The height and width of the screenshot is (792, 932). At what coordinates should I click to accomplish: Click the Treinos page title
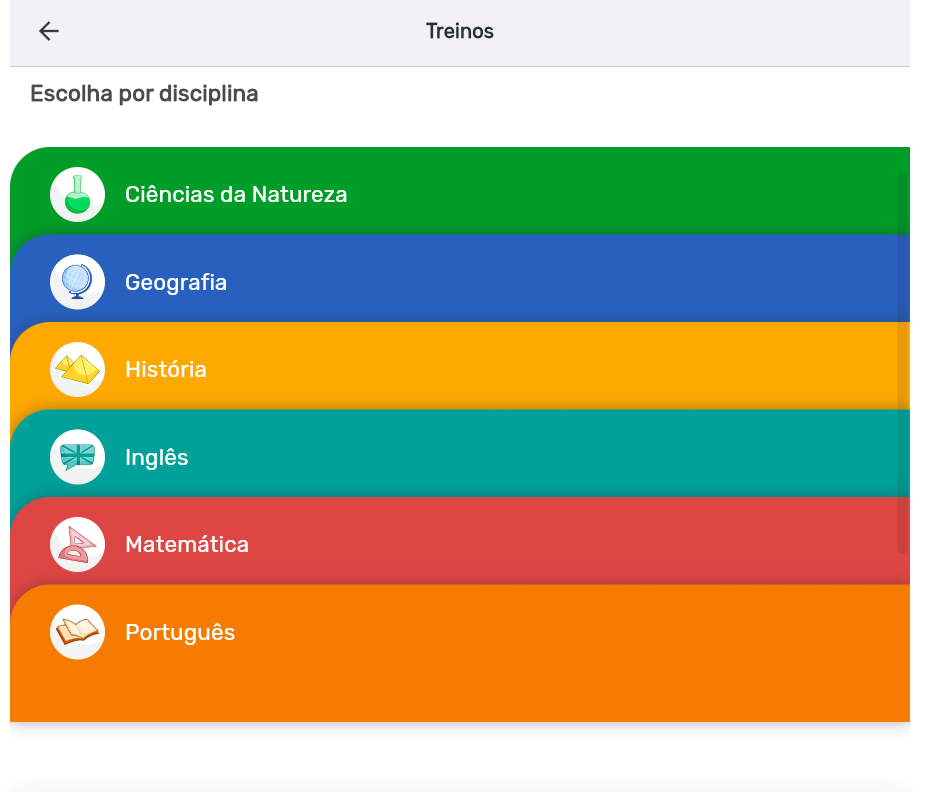pyautogui.click(x=460, y=31)
